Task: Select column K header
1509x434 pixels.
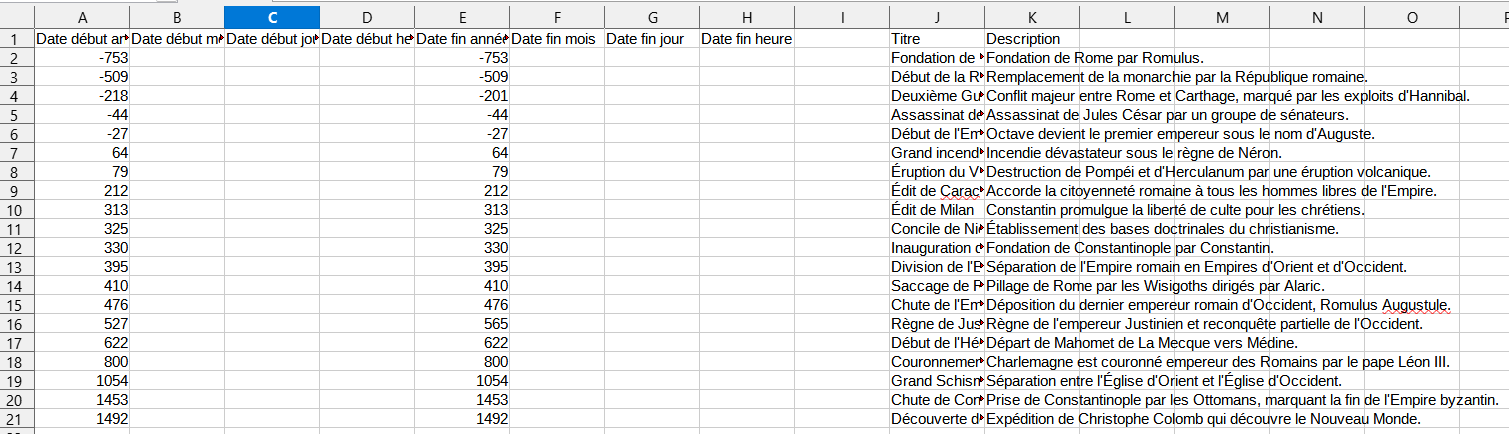Action: (1032, 17)
